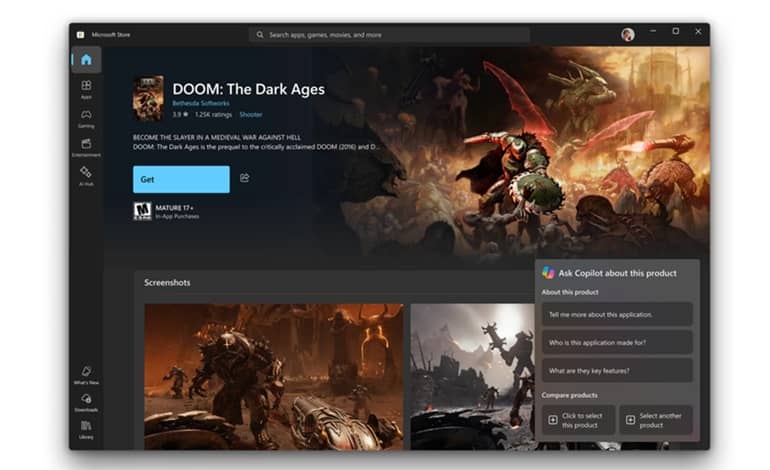Click the "In-App Purchases" text
The height and width of the screenshot is (470, 770).
click(177, 216)
